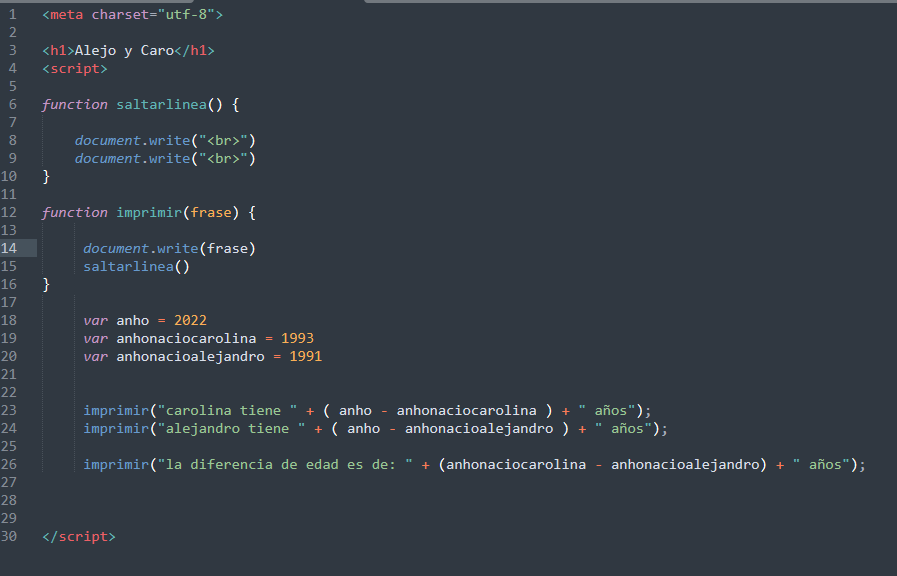This screenshot has height=576, width=897.
Task: Click the " años" string on line 26
Action: click(x=821, y=464)
